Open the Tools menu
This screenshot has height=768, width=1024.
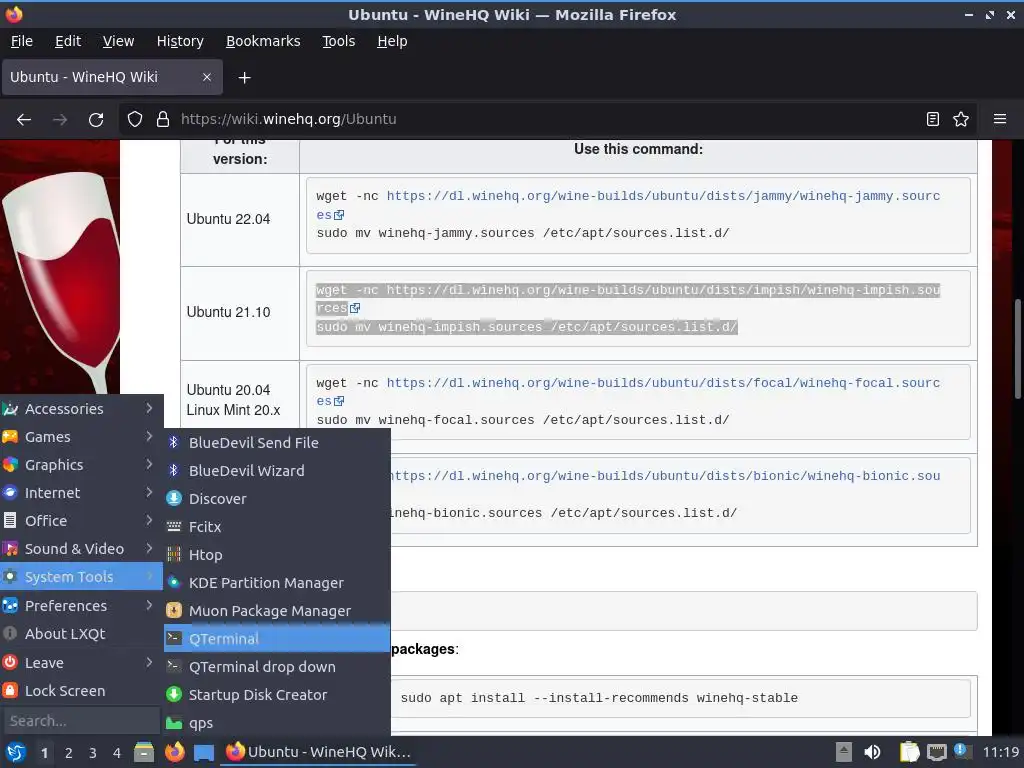[x=338, y=41]
